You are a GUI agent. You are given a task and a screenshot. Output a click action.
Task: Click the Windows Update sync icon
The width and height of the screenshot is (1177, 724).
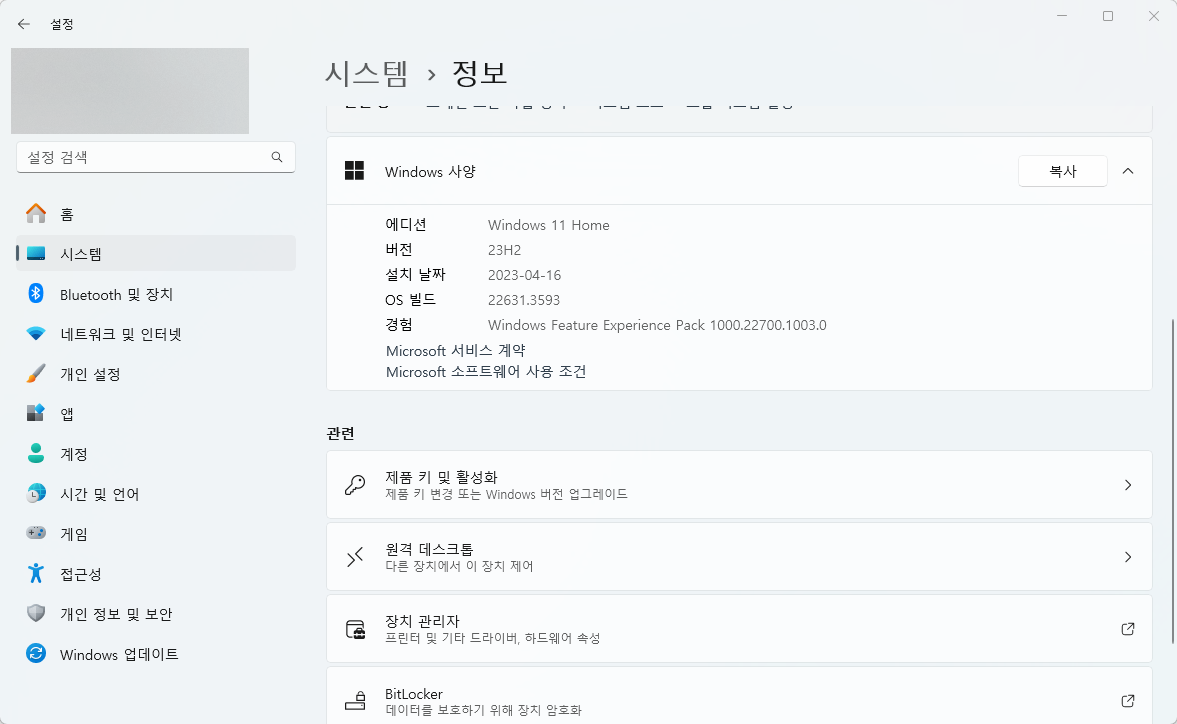coord(35,653)
